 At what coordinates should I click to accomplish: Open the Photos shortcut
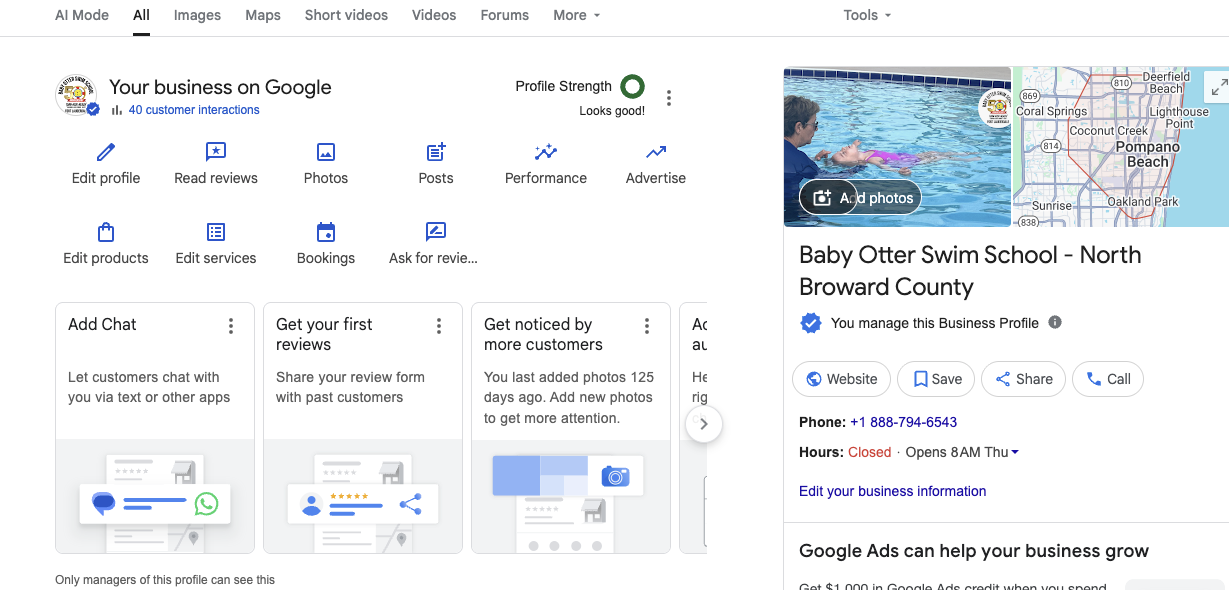[x=326, y=164]
